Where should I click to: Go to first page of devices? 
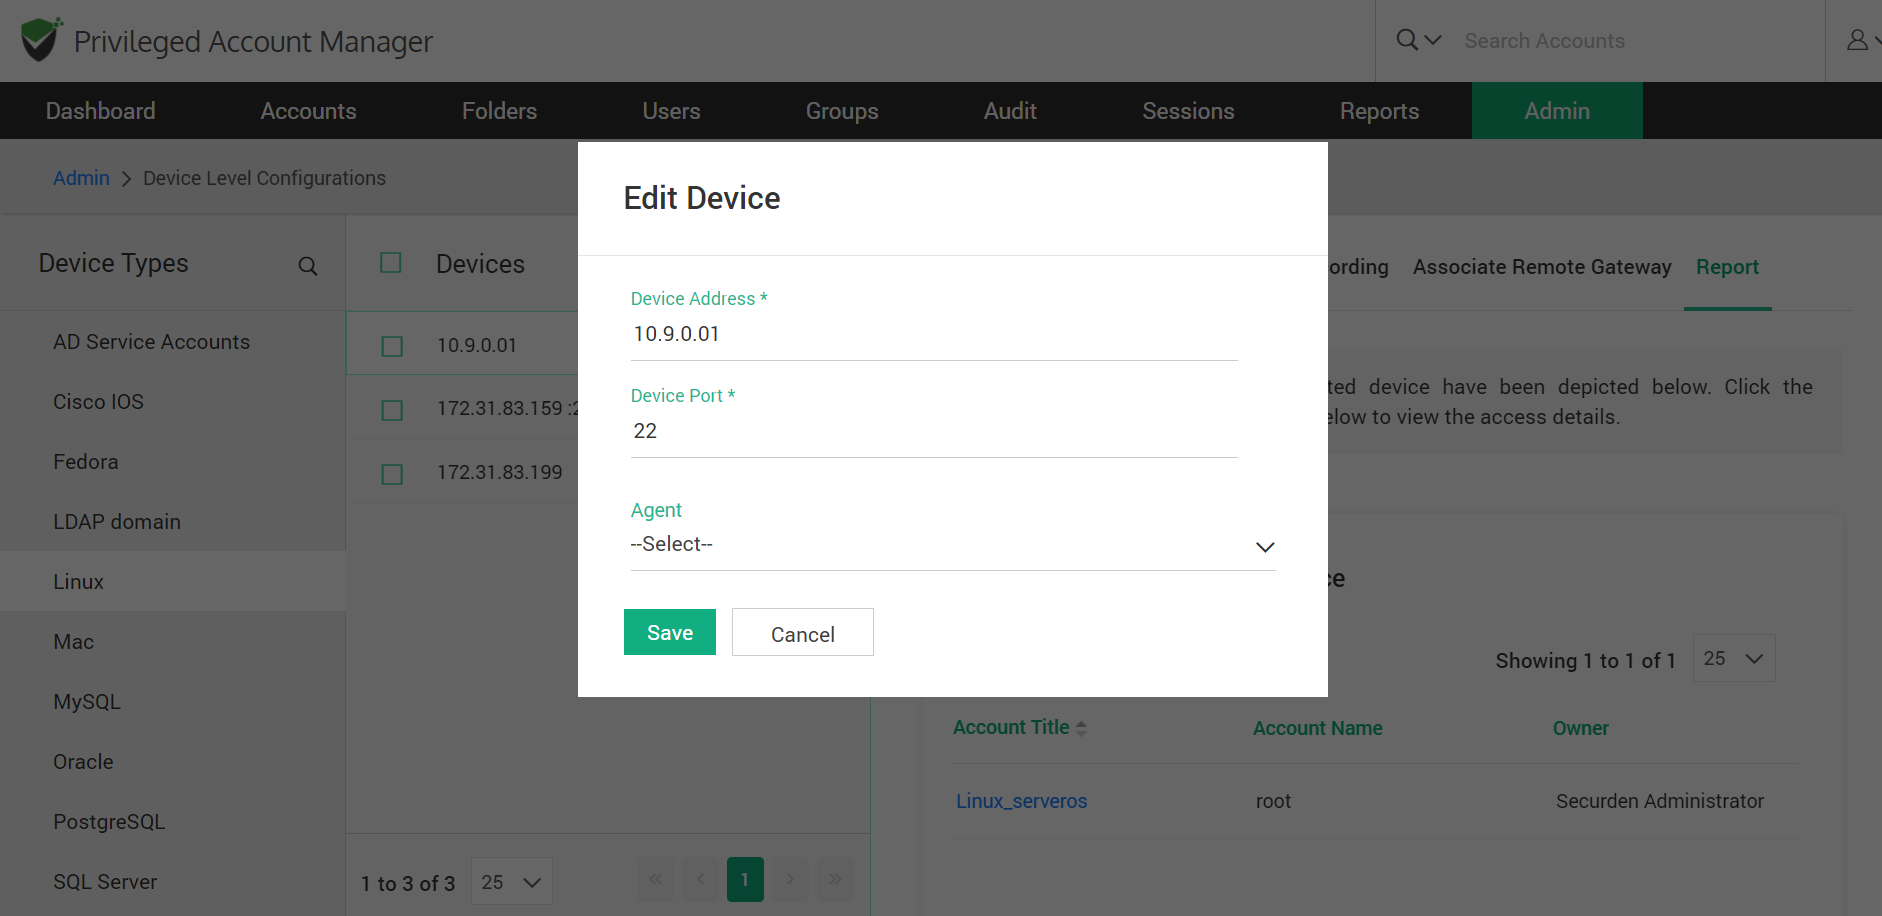point(656,879)
